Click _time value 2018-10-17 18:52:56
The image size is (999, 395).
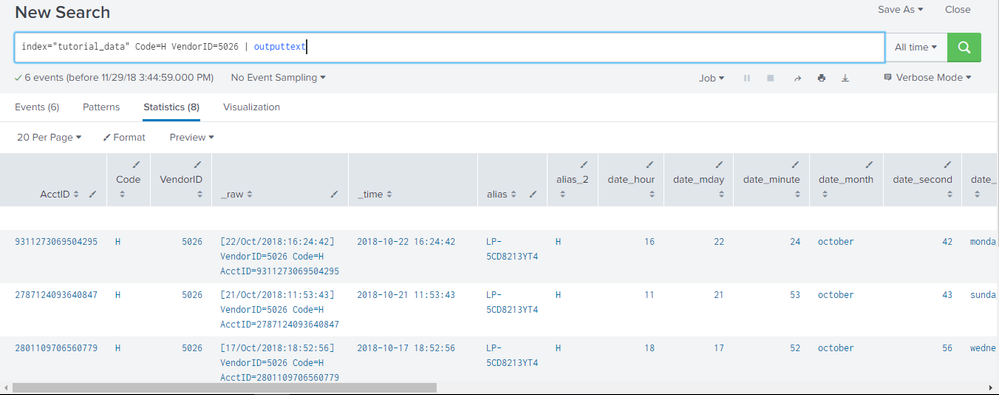[406, 348]
